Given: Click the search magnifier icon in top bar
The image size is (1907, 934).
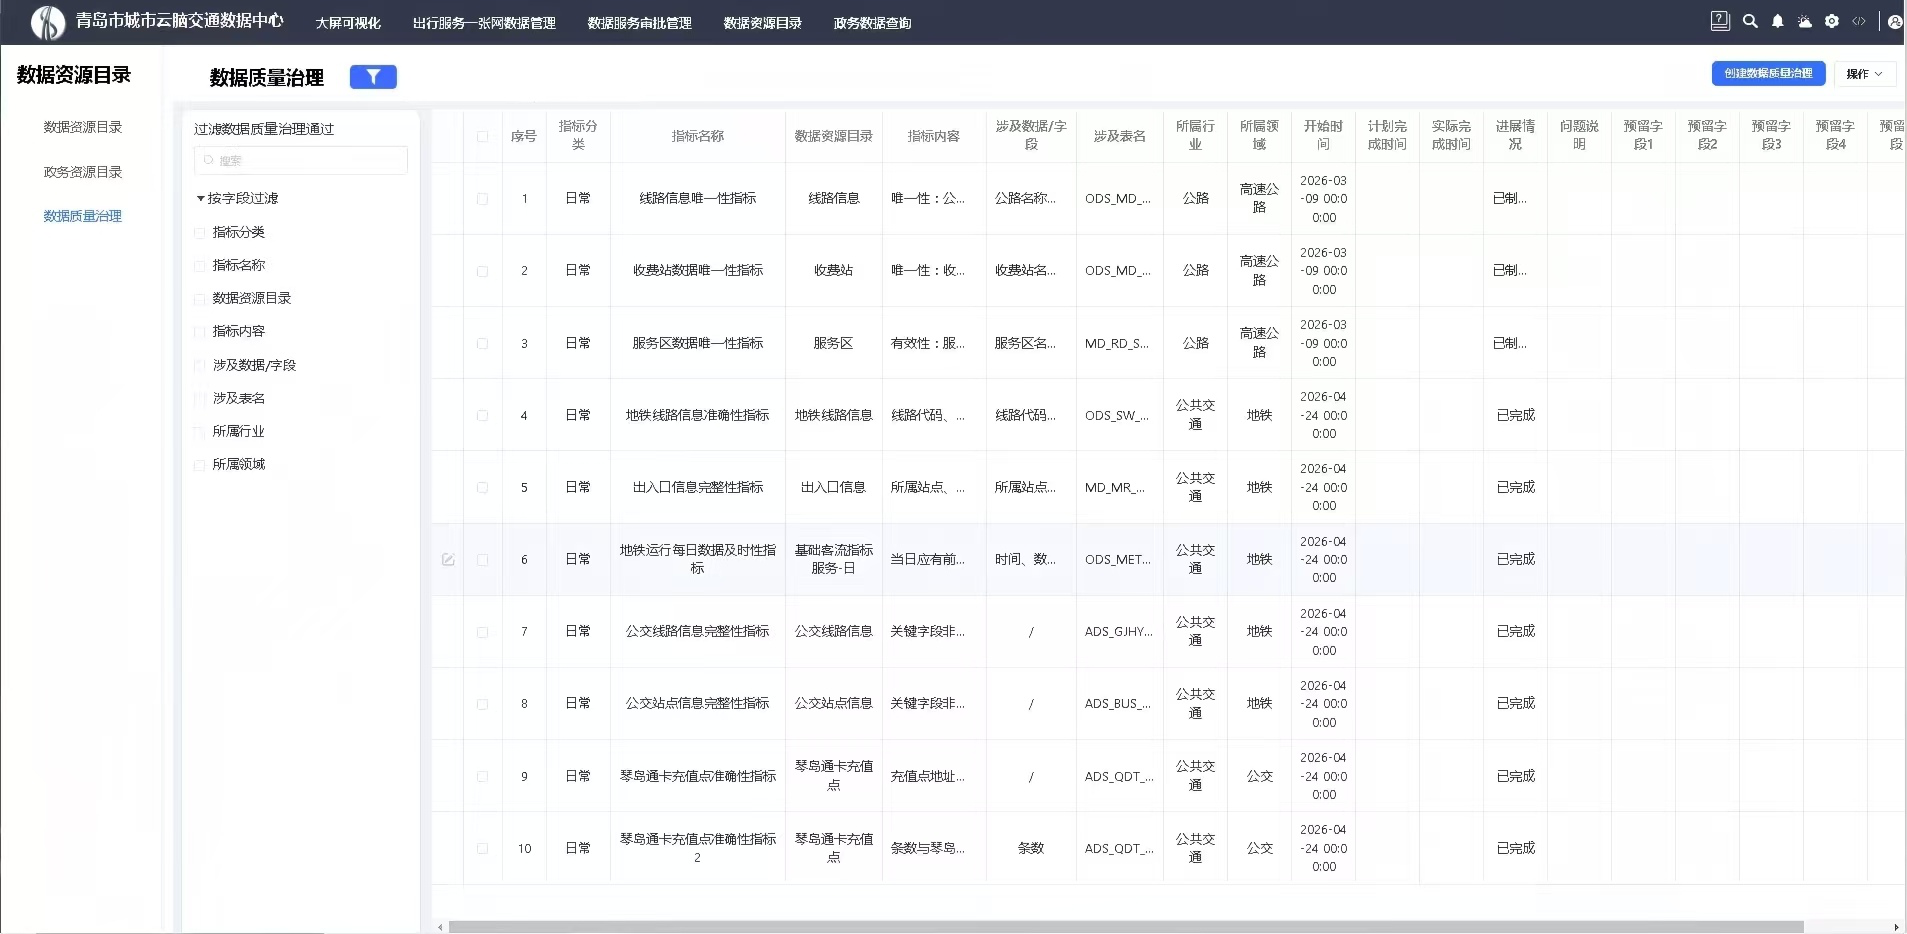Looking at the screenshot, I should pos(1750,21).
